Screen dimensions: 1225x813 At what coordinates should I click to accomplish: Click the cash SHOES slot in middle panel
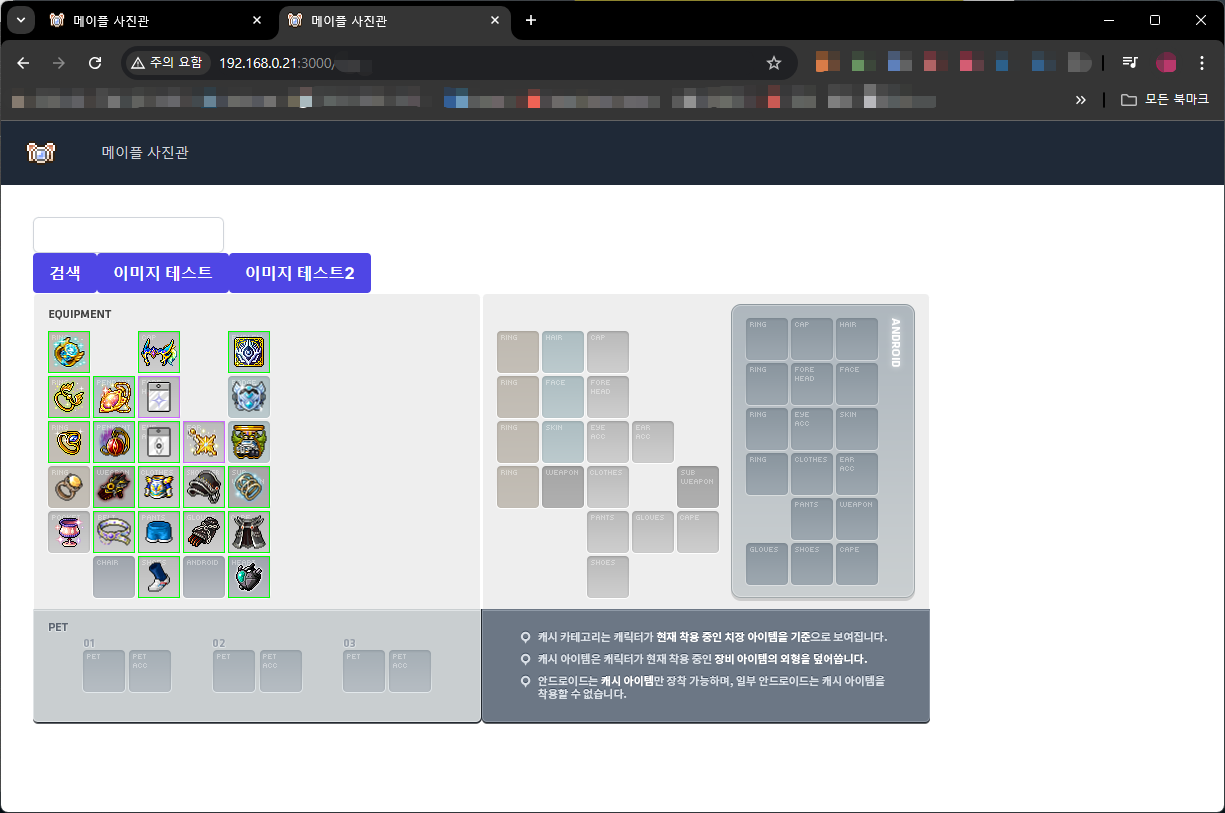[x=608, y=577]
